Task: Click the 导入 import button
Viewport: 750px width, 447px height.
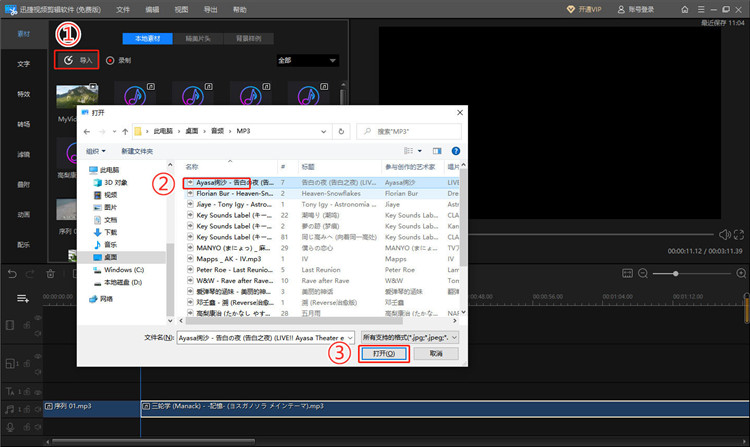Action: point(77,60)
